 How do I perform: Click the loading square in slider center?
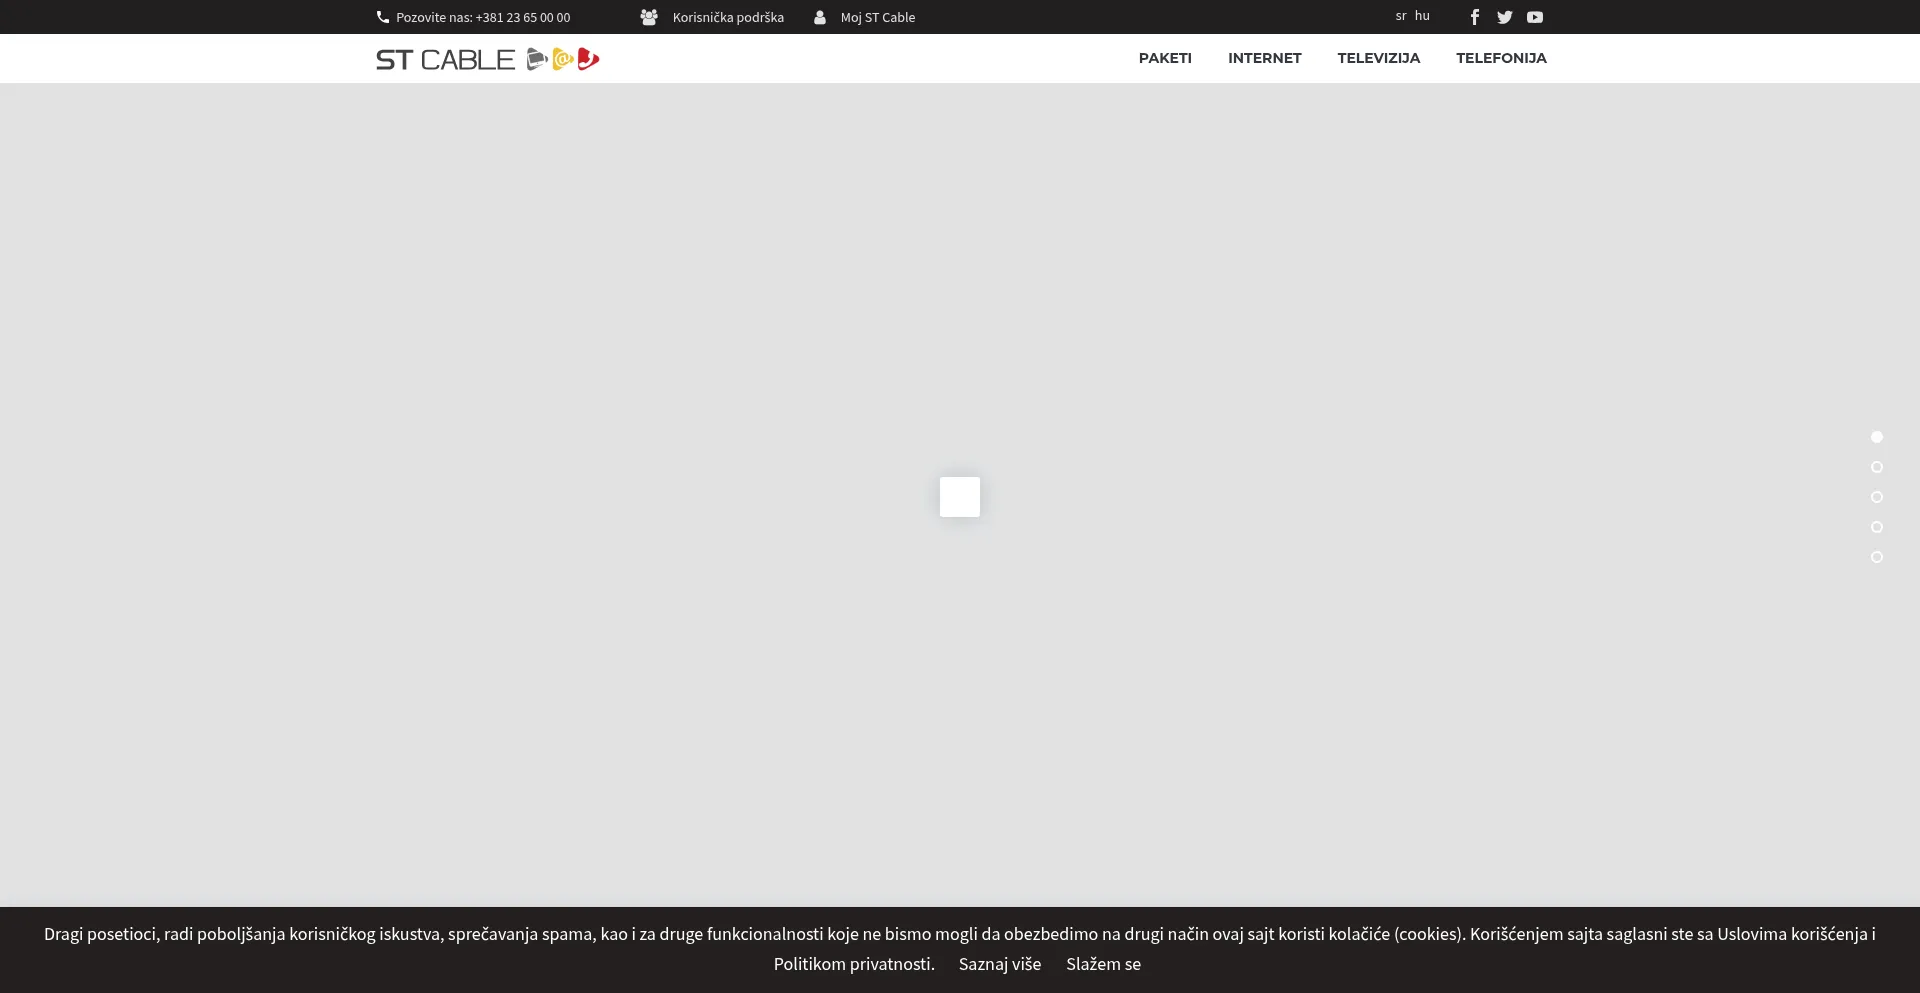point(959,497)
